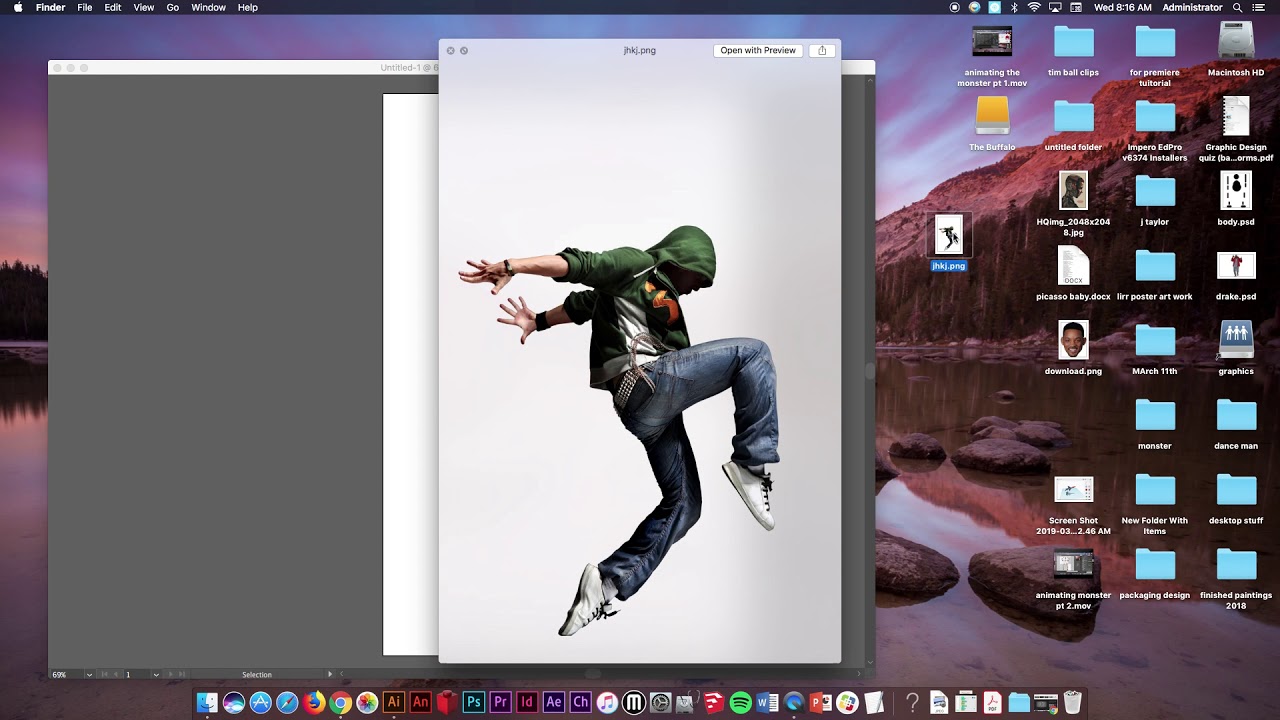
Task: Click the Administrator user menu
Action: tap(1192, 7)
